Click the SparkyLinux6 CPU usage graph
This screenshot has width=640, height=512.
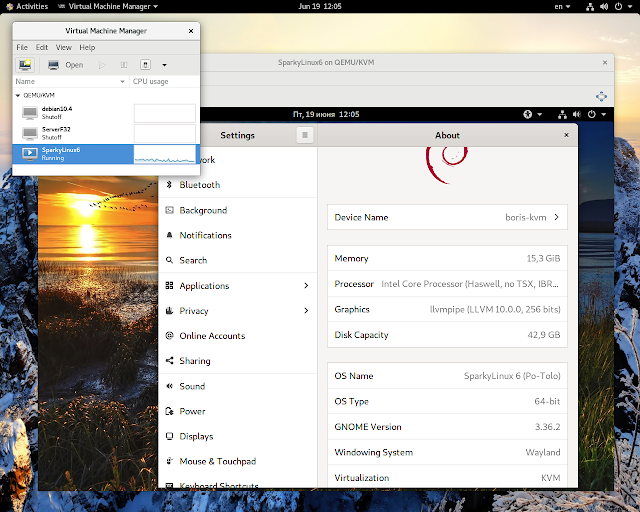165,154
